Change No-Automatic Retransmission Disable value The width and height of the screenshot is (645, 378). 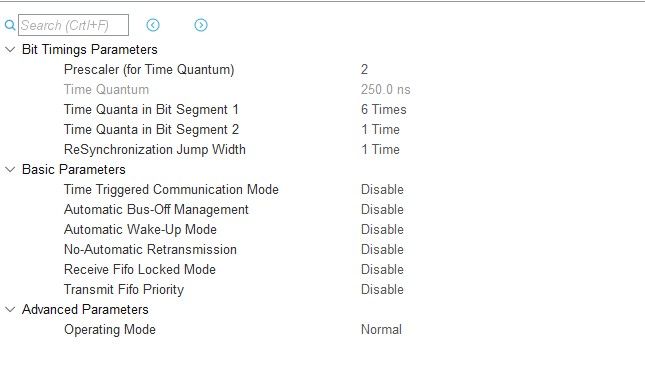(382, 249)
